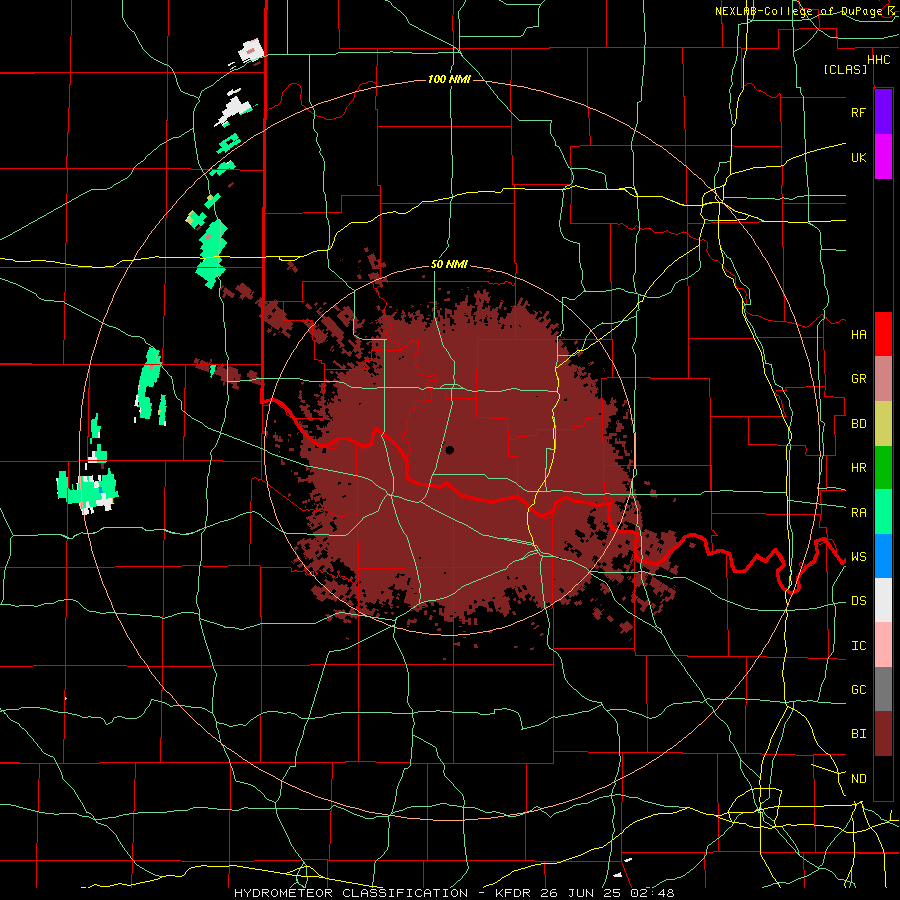Screen dimensions: 900x900
Task: Click the UK magenta legend swatch
Action: [883, 157]
